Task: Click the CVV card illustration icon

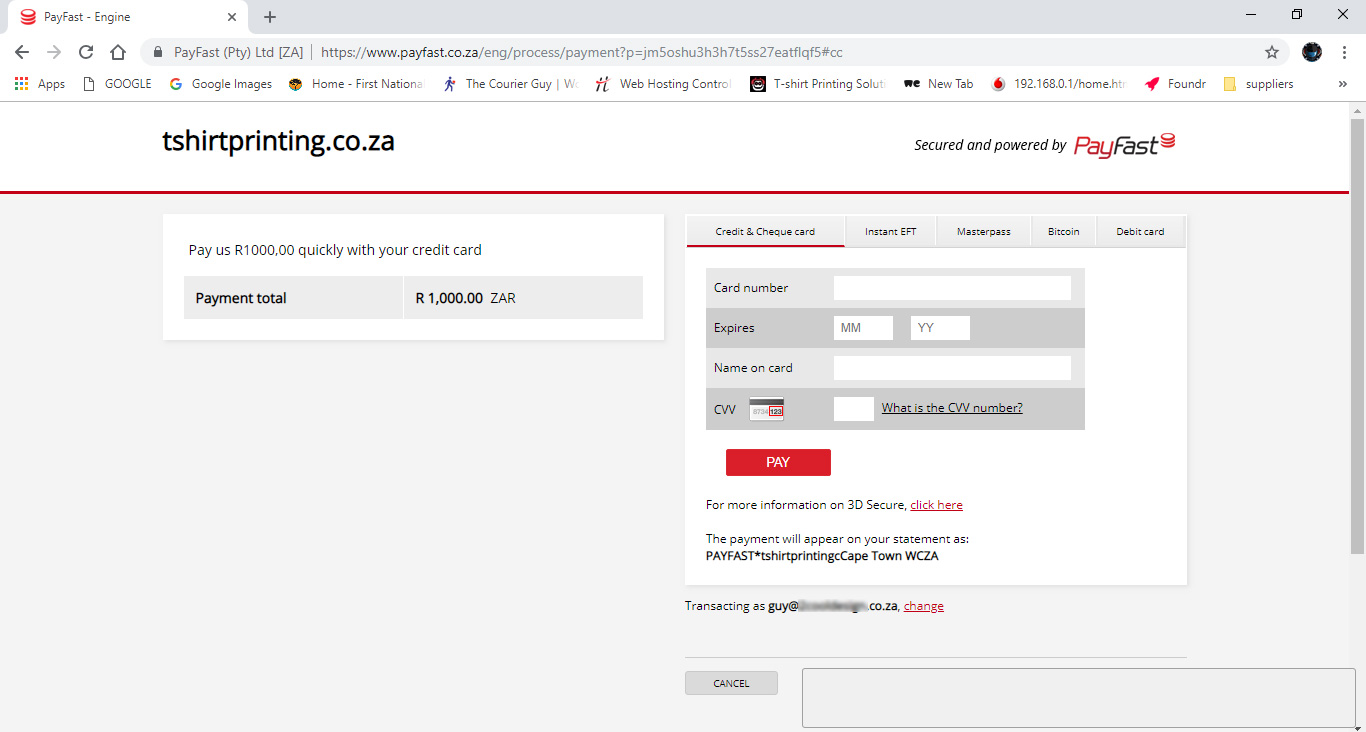Action: tap(767, 408)
